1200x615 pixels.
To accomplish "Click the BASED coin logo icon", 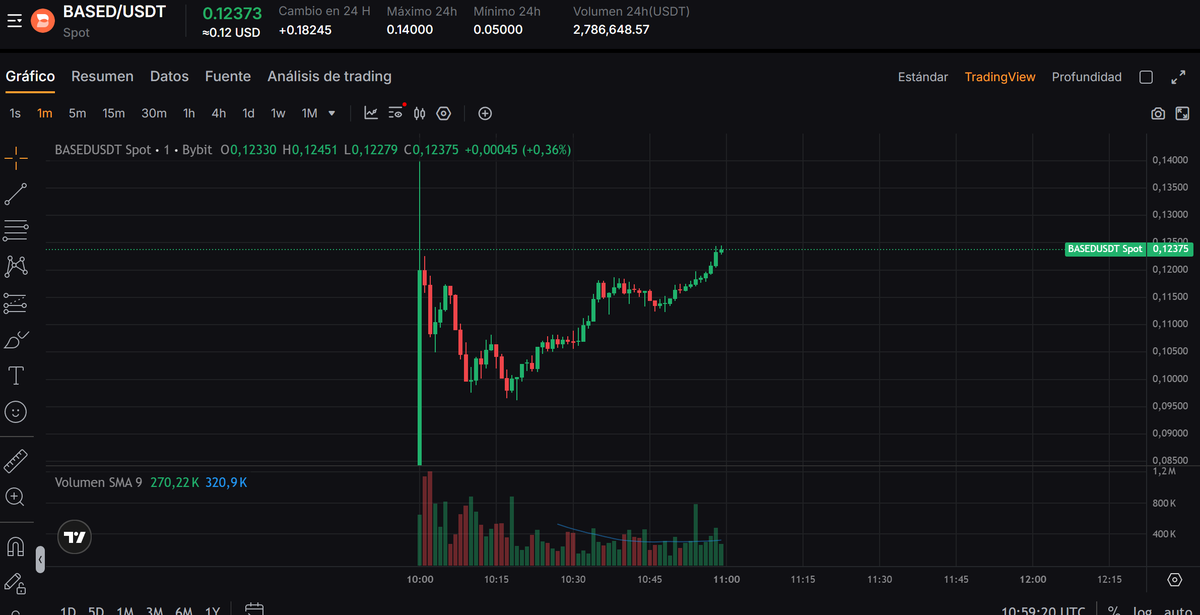I will click(x=43, y=21).
